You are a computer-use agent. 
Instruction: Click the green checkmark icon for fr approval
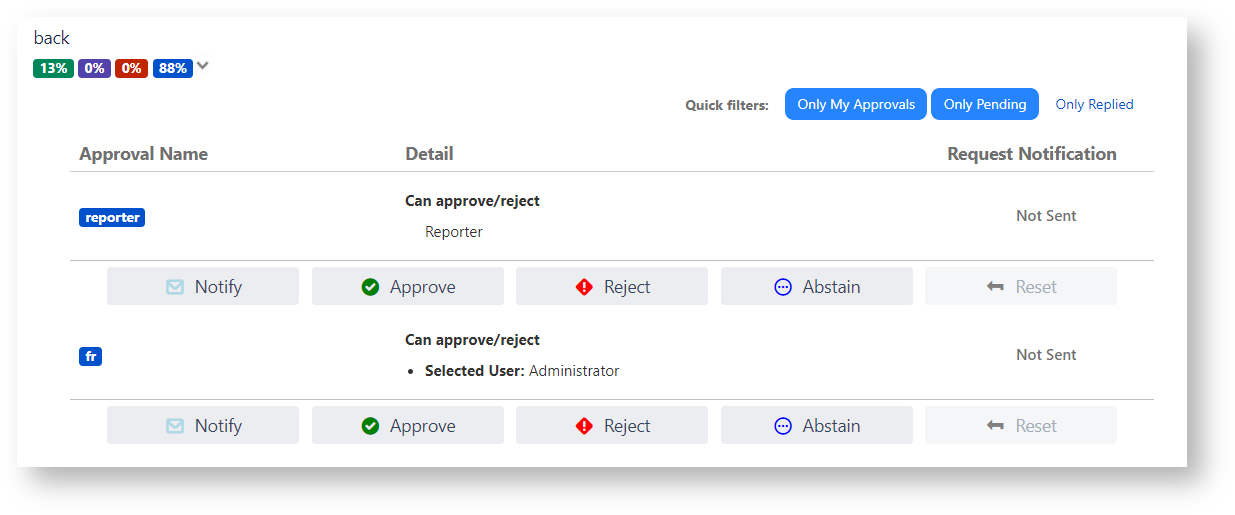370,426
